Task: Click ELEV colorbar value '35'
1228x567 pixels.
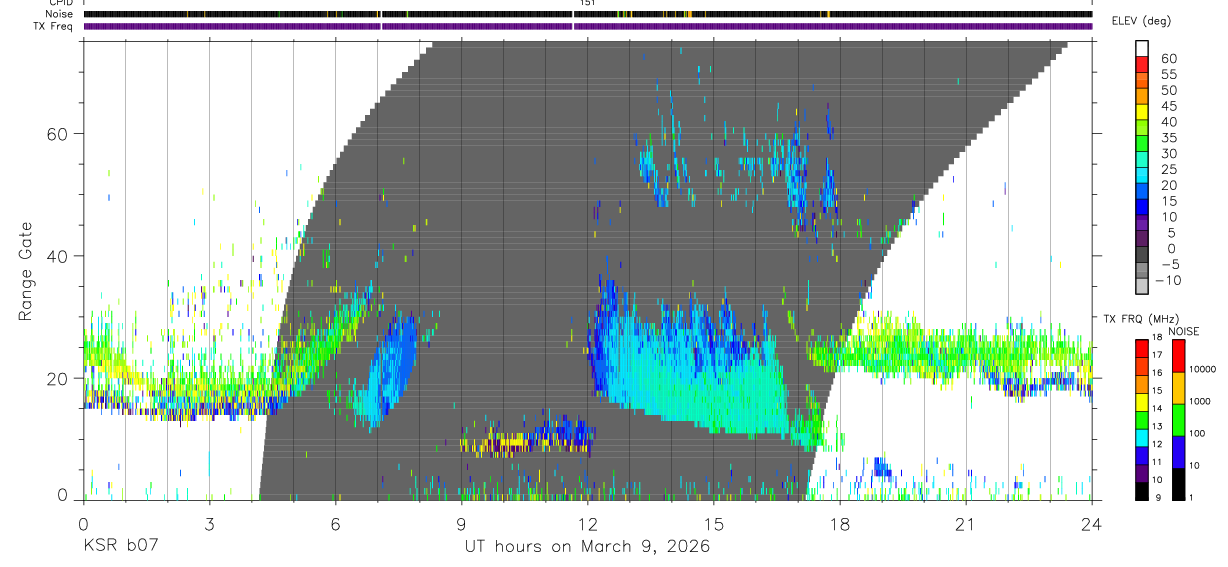Action: pyautogui.click(x=1168, y=138)
